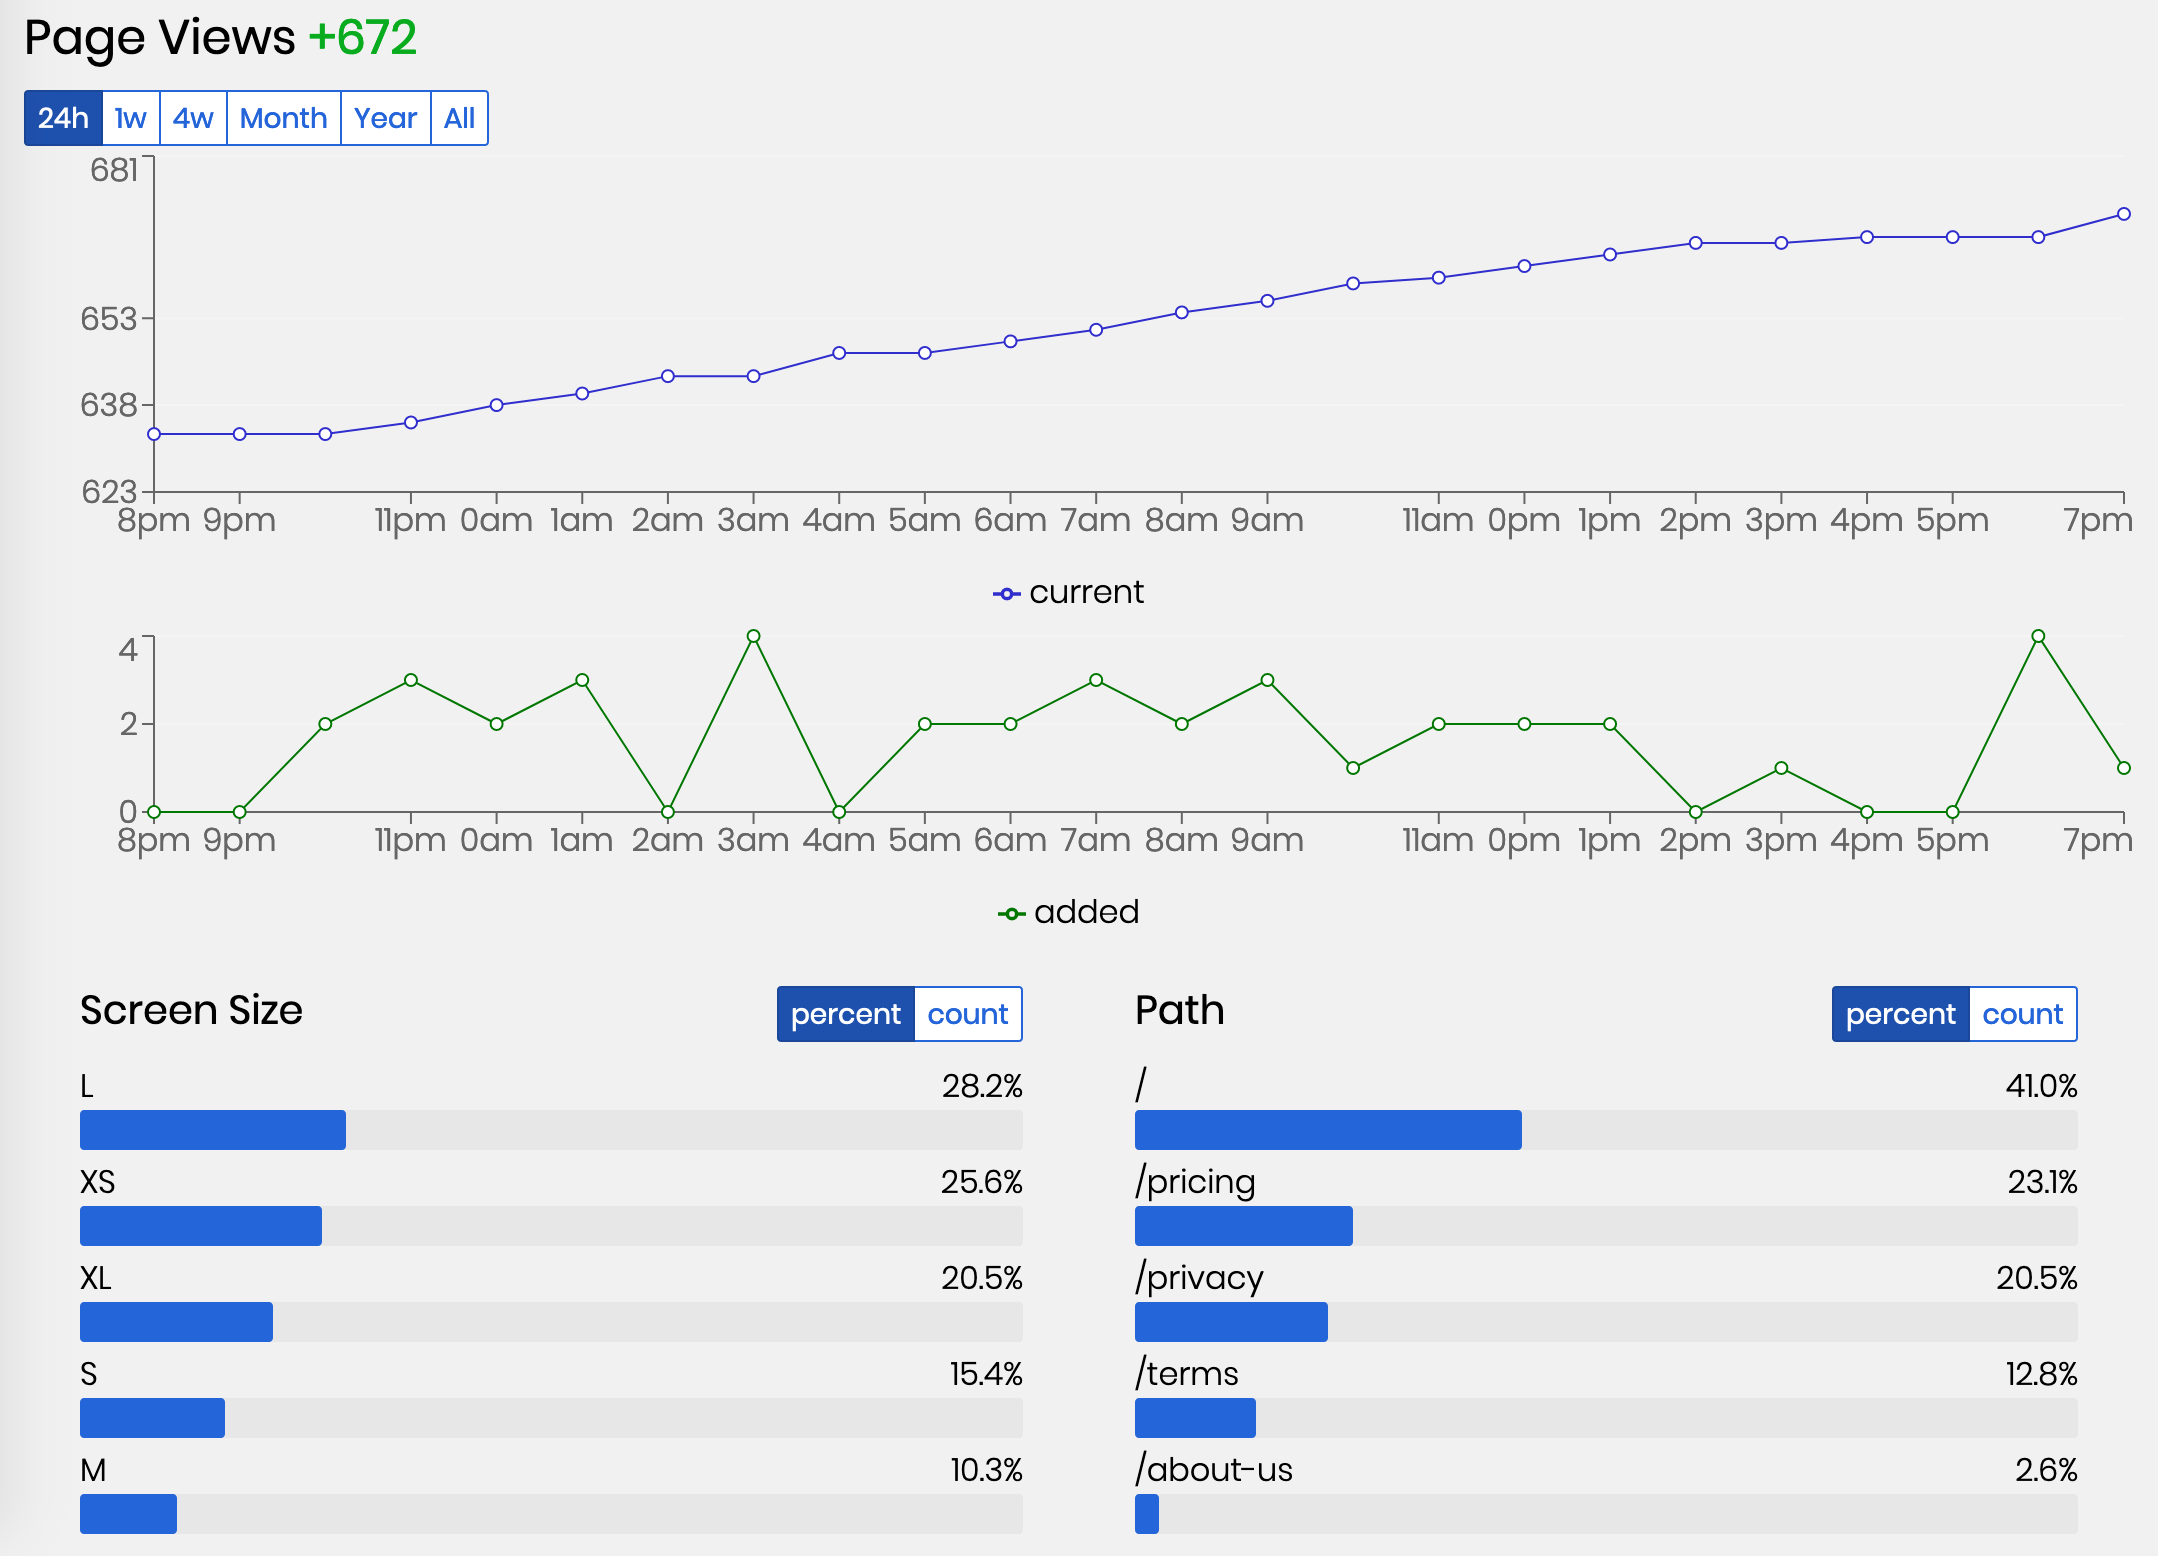Viewport: 2158px width, 1556px height.
Task: Select the Month time range
Action: coord(283,118)
